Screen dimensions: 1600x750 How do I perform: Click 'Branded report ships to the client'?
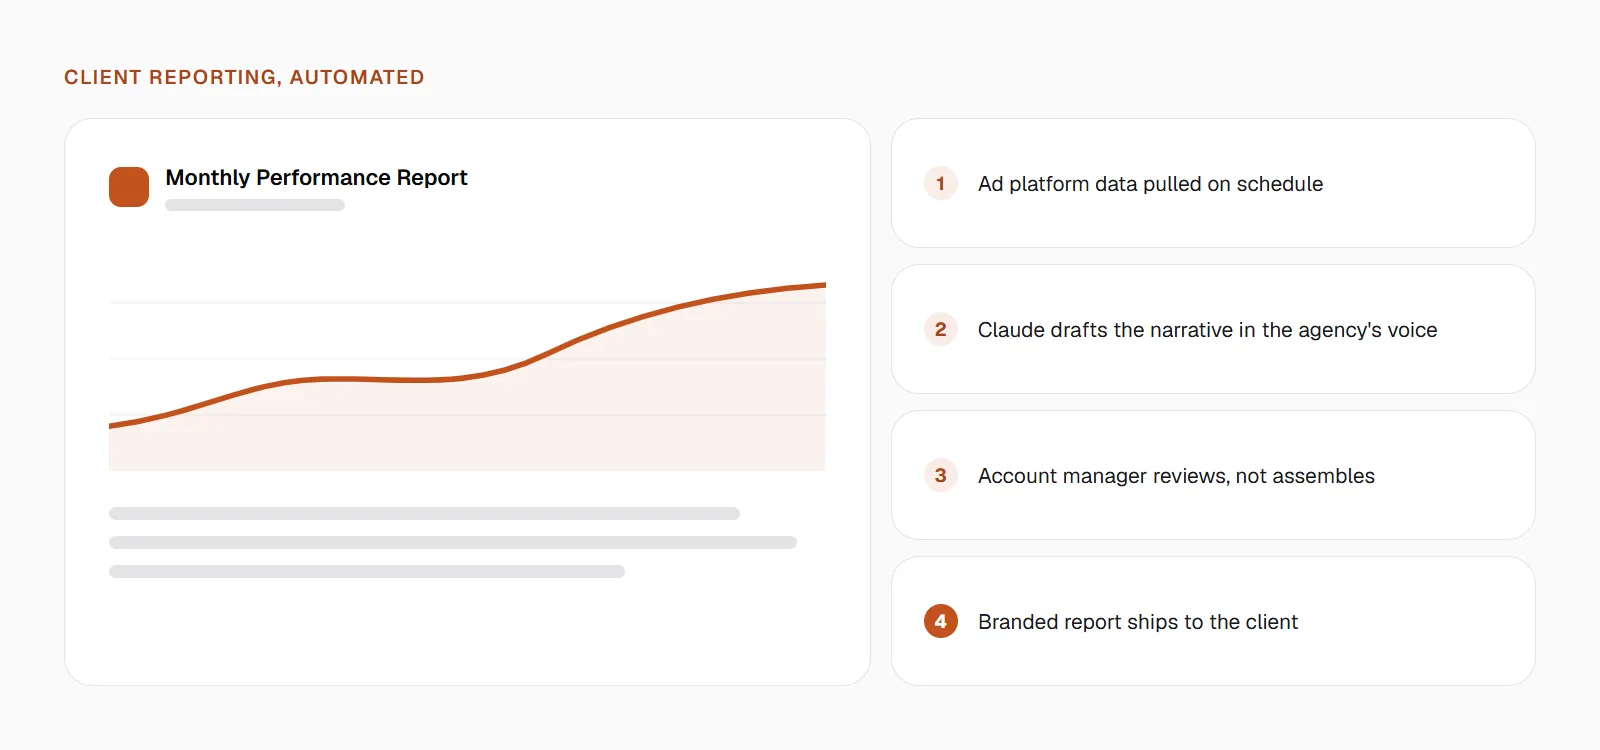click(1138, 622)
